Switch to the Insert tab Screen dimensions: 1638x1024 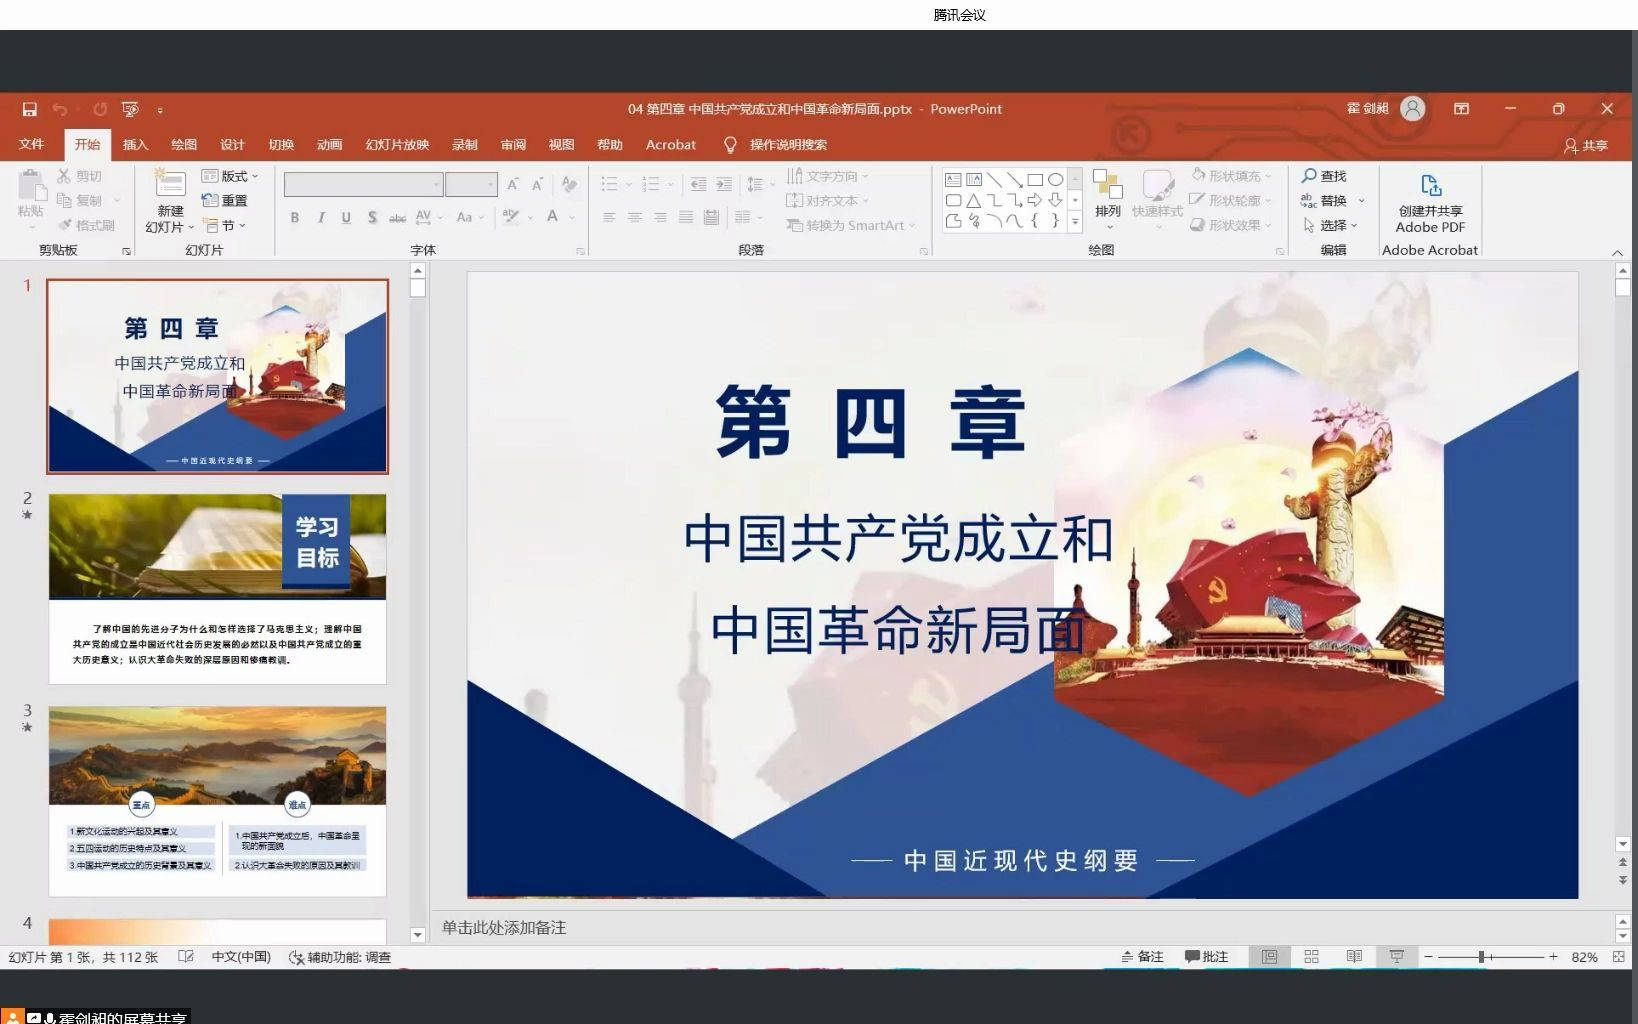point(135,144)
